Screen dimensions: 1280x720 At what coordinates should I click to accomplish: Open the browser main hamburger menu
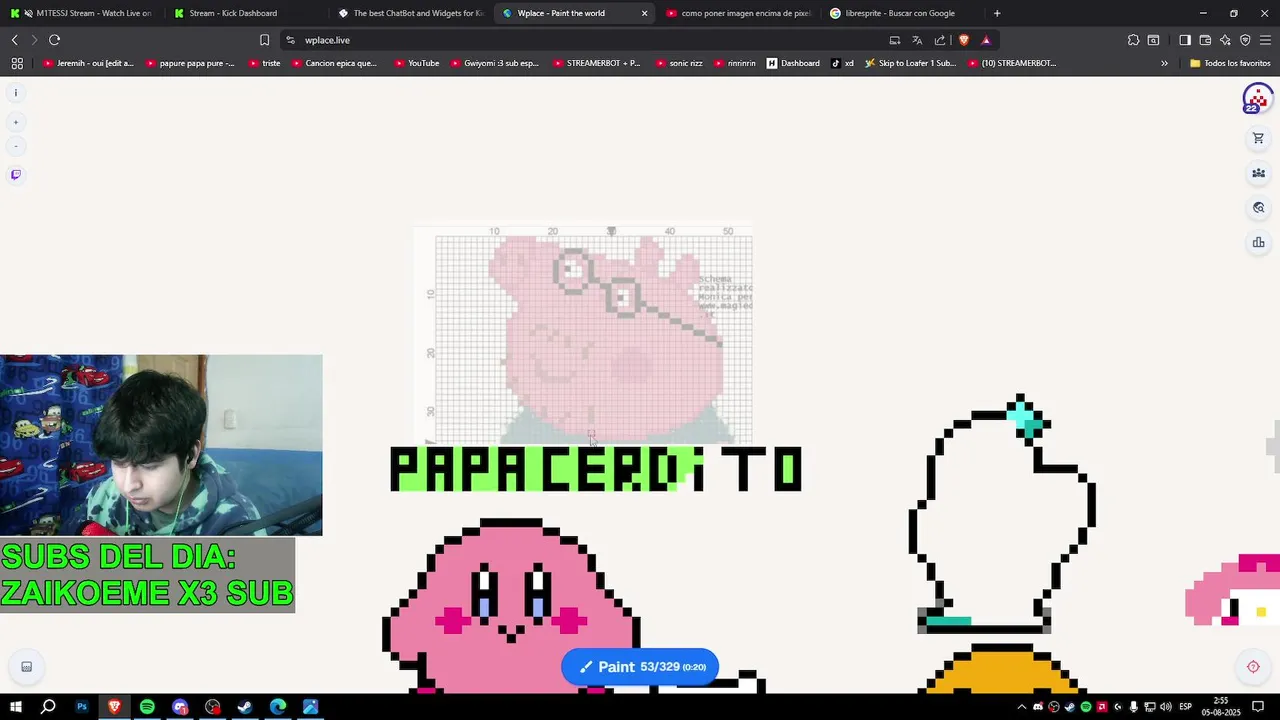point(1265,40)
